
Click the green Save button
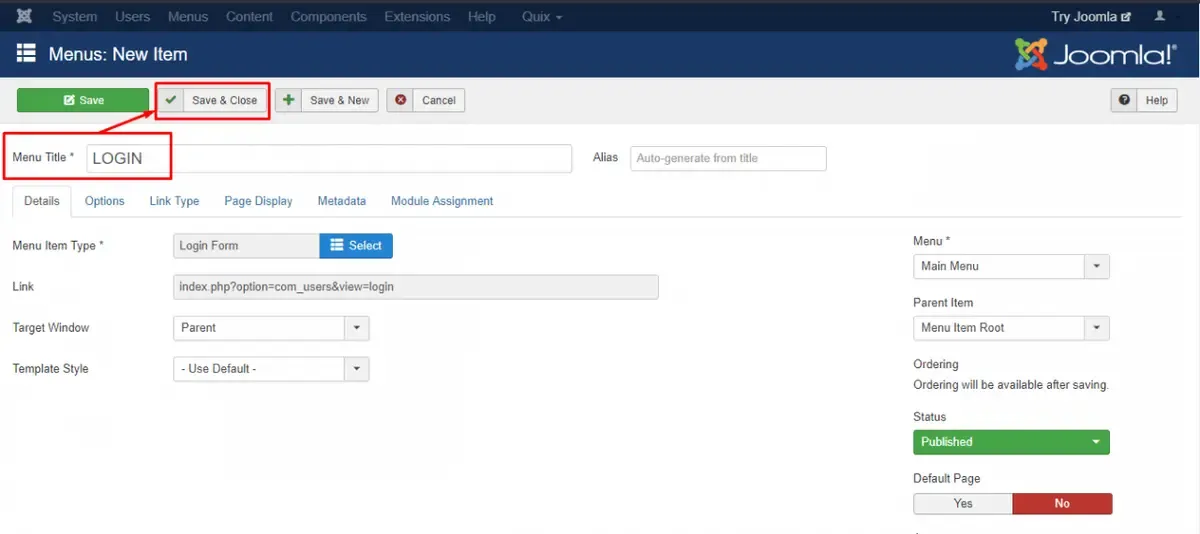[83, 100]
